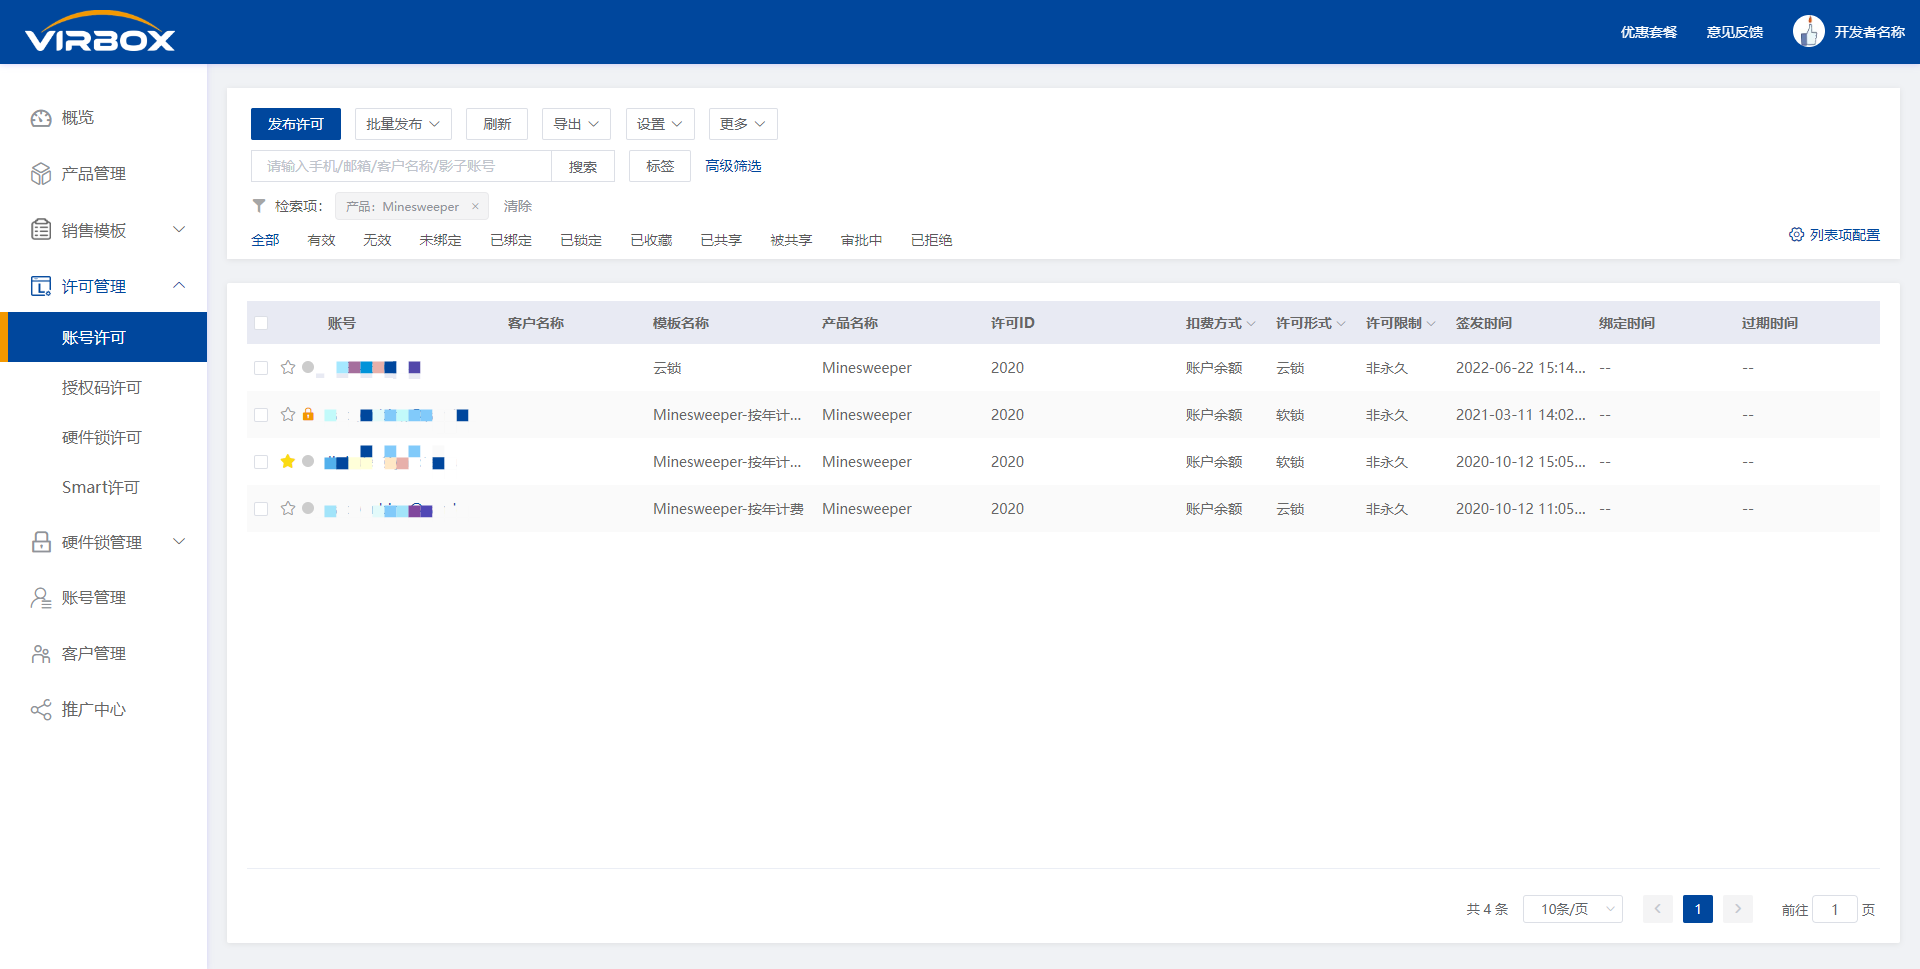Go to next page arrow
Image resolution: width=1920 pixels, height=969 pixels.
(x=1738, y=909)
